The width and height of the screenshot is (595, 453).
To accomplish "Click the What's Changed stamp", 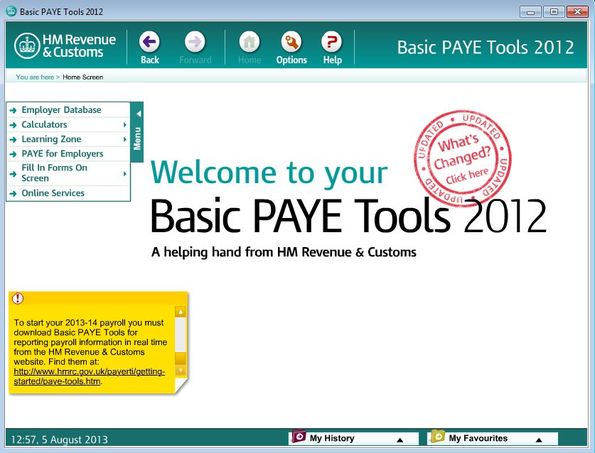I will pos(462,158).
